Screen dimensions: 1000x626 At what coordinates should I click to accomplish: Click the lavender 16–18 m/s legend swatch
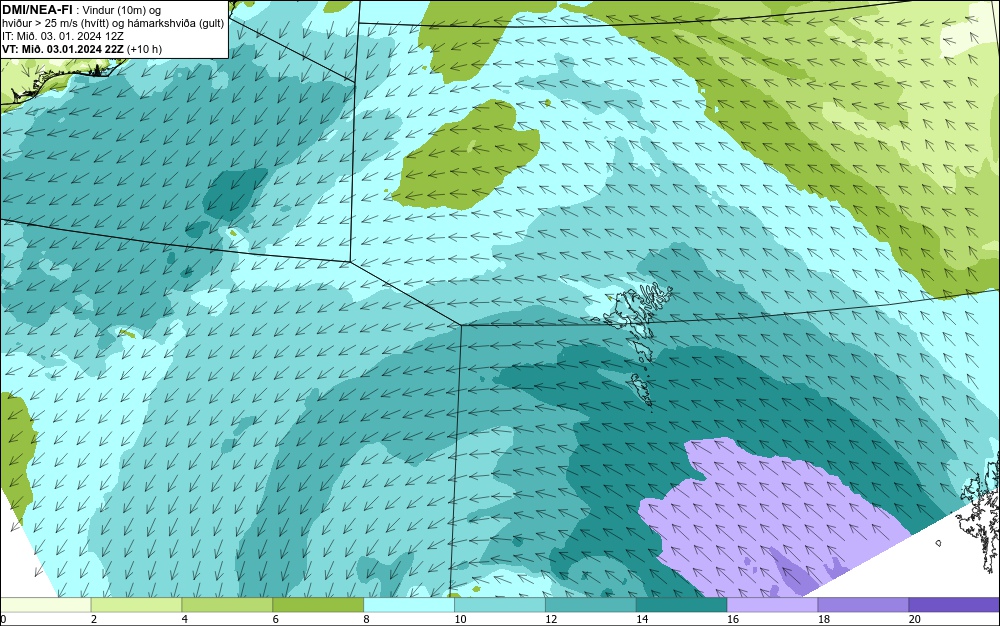coord(772,604)
